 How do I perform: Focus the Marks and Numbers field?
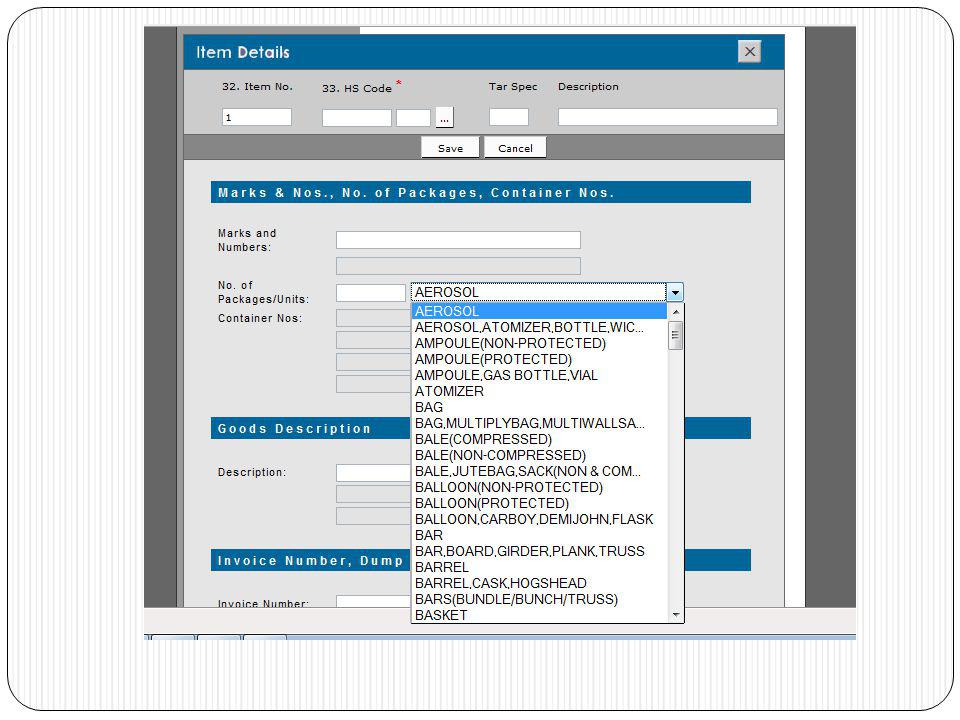point(459,240)
